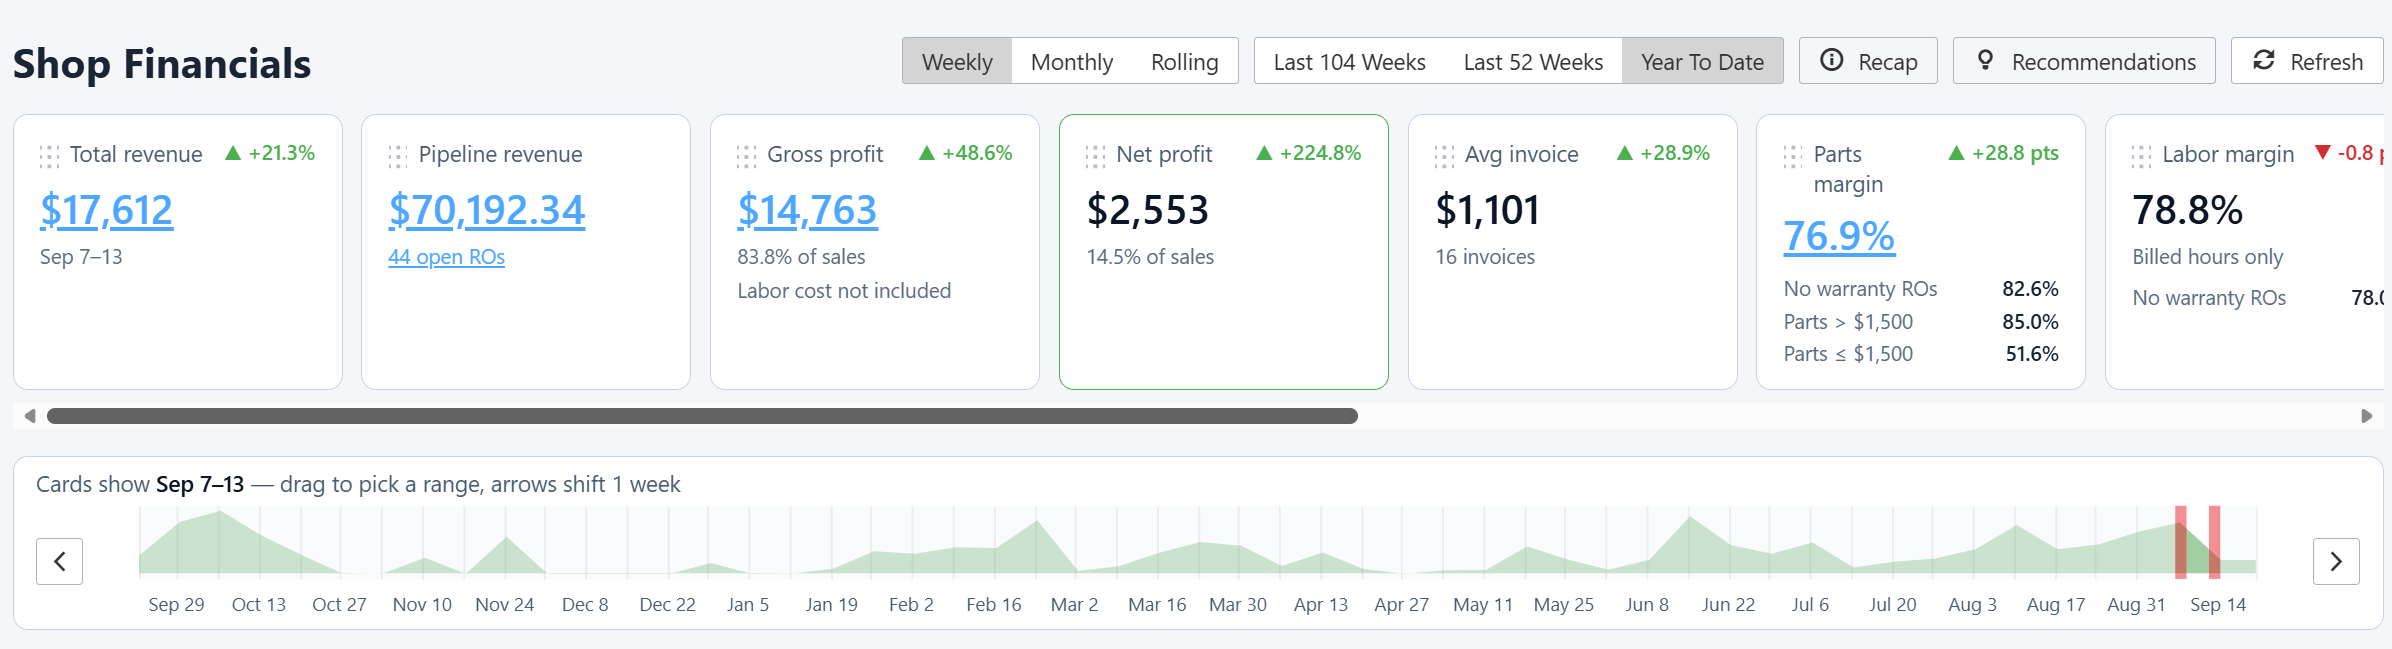2392x649 pixels.
Task: Click the +224.8% net profit change
Action: tap(1320, 153)
